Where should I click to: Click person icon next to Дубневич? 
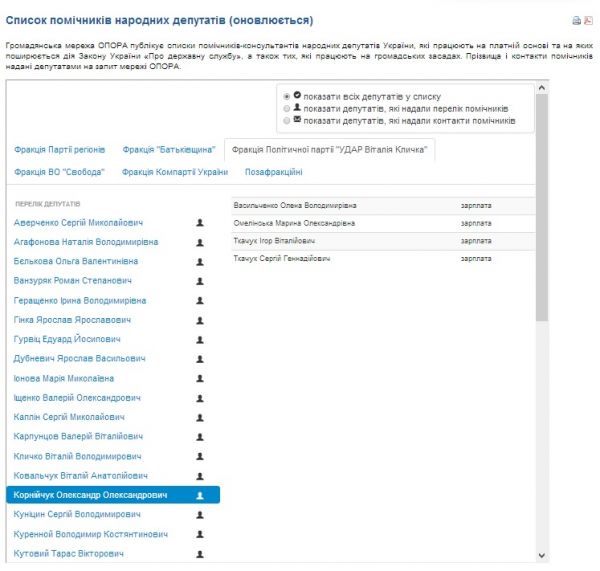[x=200, y=359]
